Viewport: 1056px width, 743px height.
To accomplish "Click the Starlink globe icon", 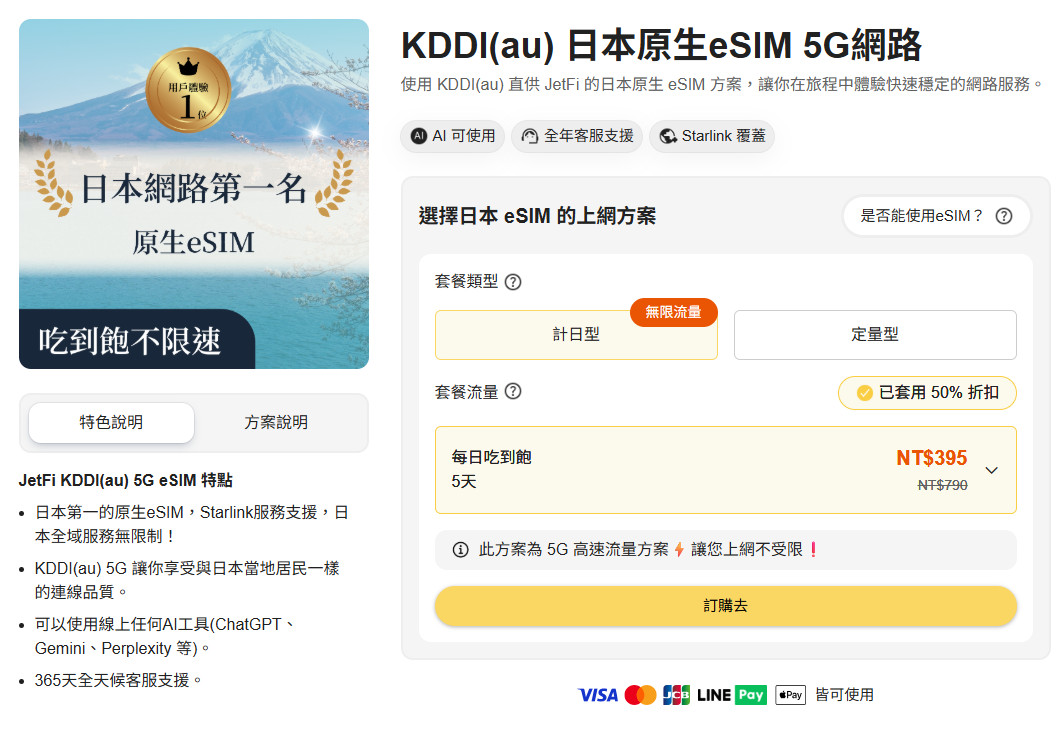I will (x=668, y=136).
